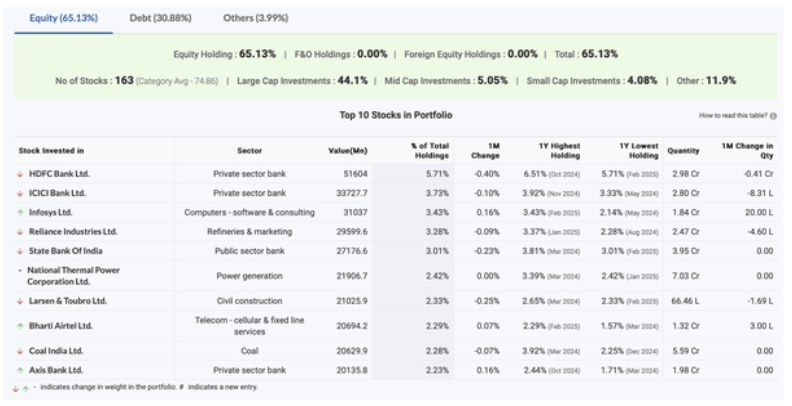This screenshot has height=406, width=792.
Task: Click the red down arrow beside Coal India
Action: tap(20, 351)
